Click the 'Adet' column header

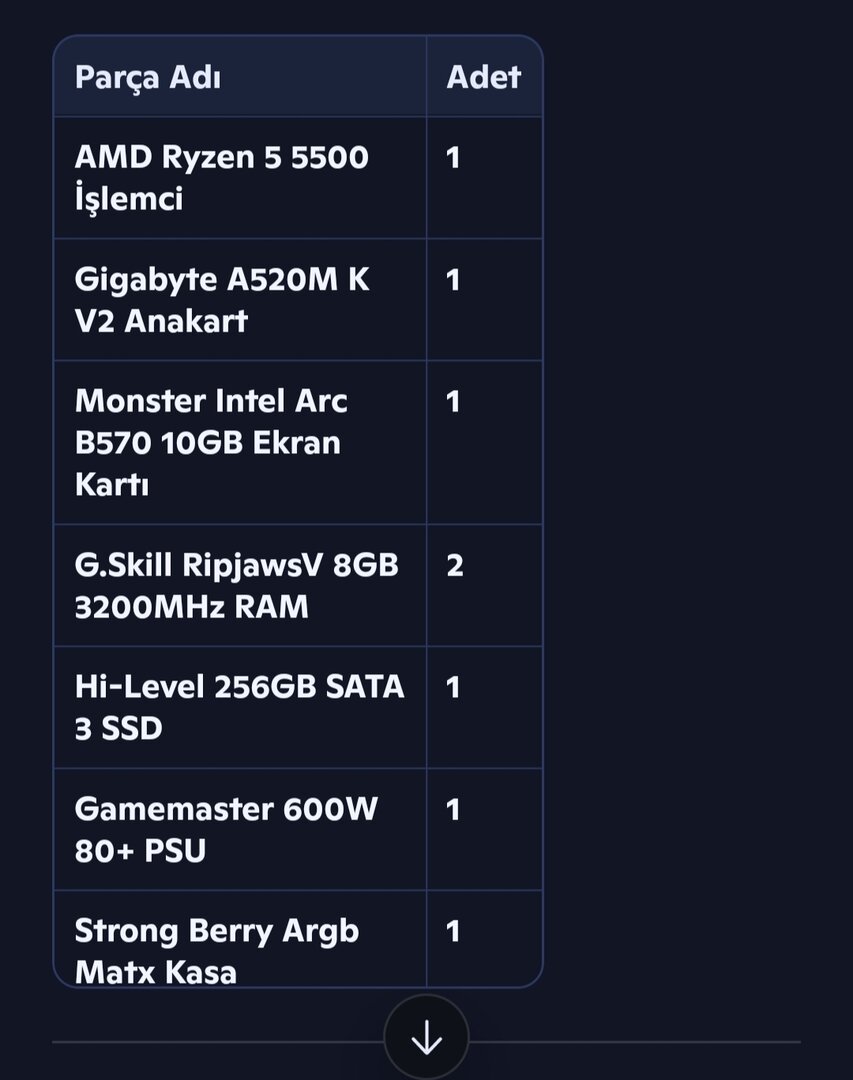(x=484, y=77)
